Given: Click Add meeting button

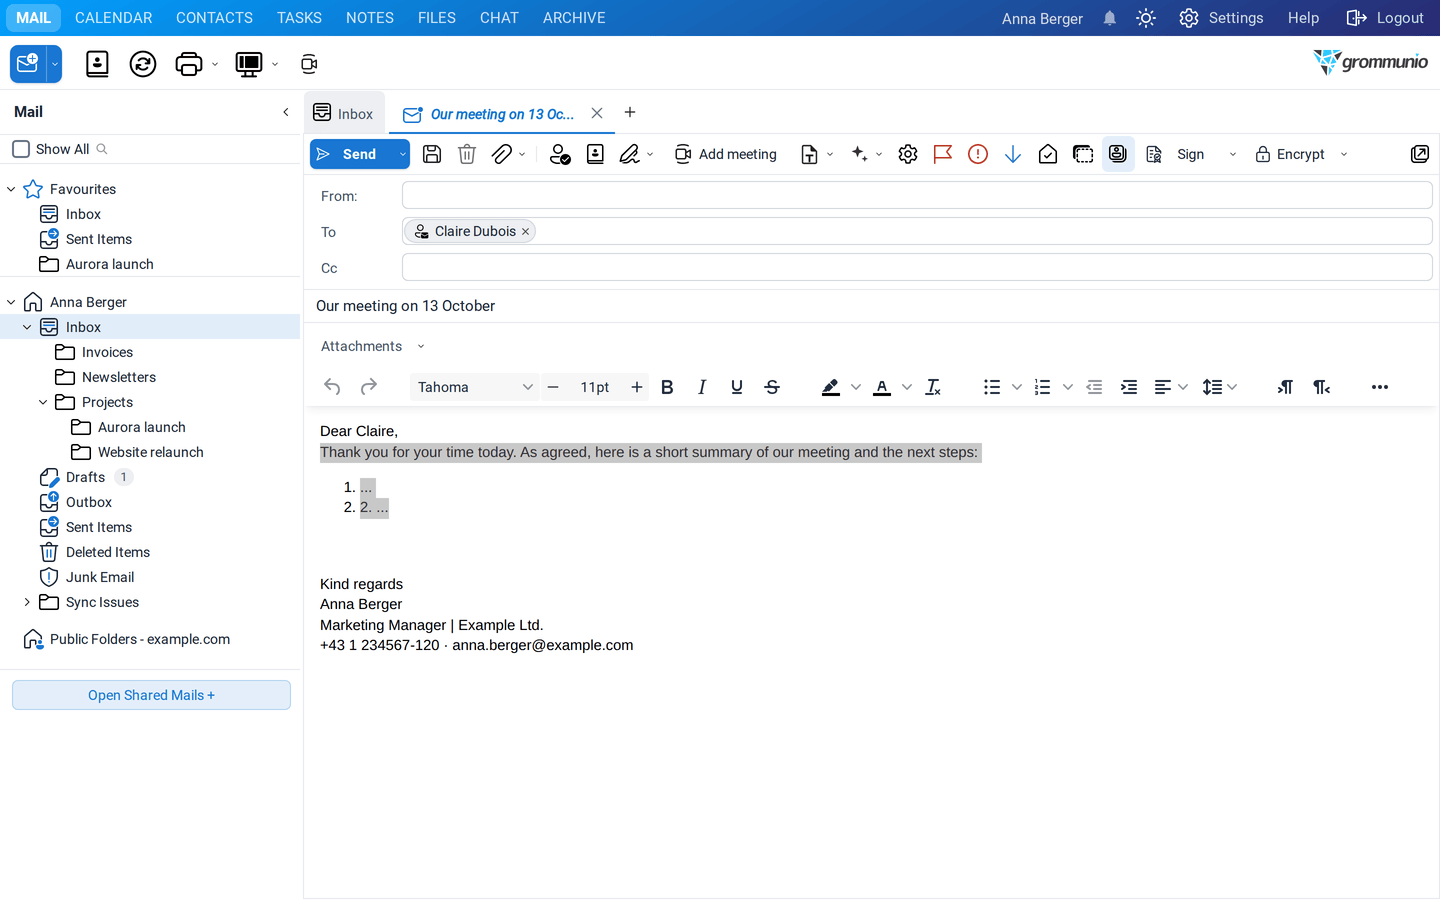Looking at the screenshot, I should tap(726, 154).
